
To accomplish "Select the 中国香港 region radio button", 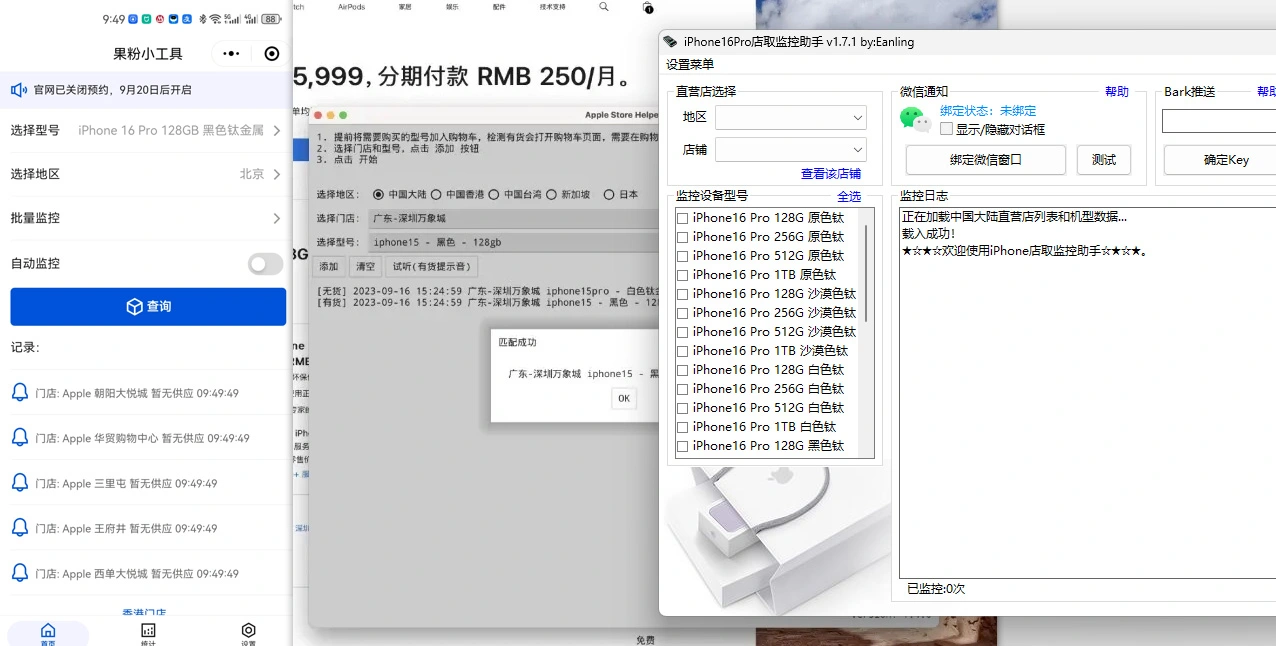I will pyautogui.click(x=437, y=193).
